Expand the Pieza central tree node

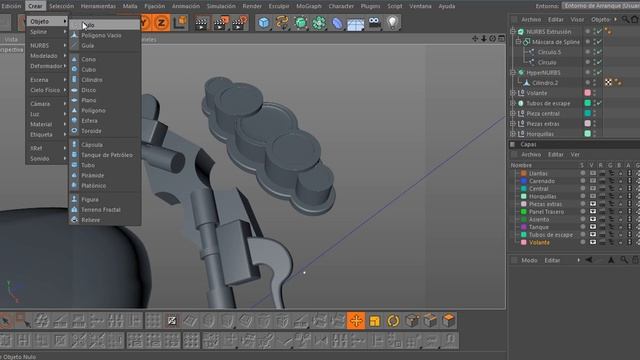[x=513, y=113]
